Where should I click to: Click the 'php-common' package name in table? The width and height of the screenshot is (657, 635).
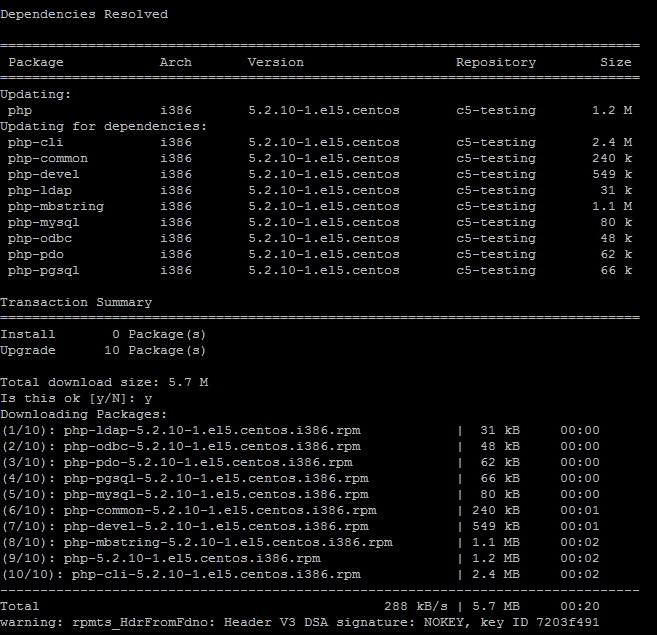(48, 158)
